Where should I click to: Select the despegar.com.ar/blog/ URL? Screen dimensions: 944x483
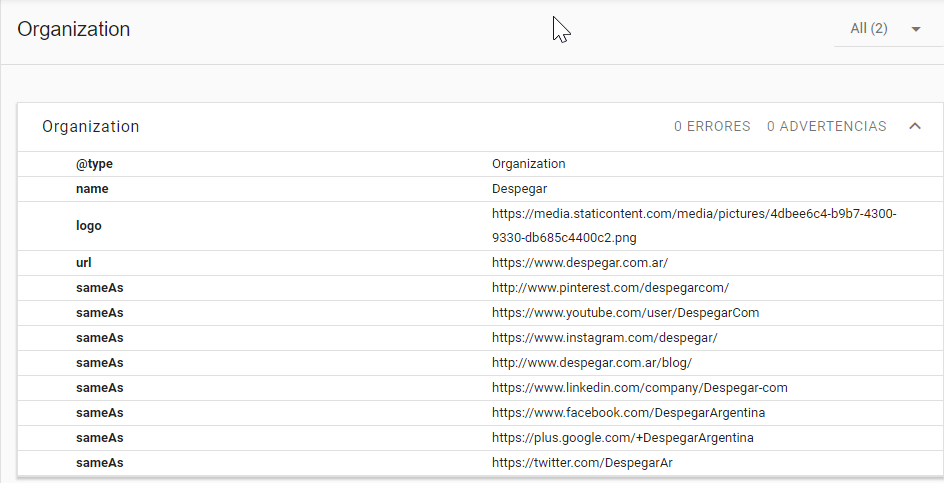click(x=592, y=363)
